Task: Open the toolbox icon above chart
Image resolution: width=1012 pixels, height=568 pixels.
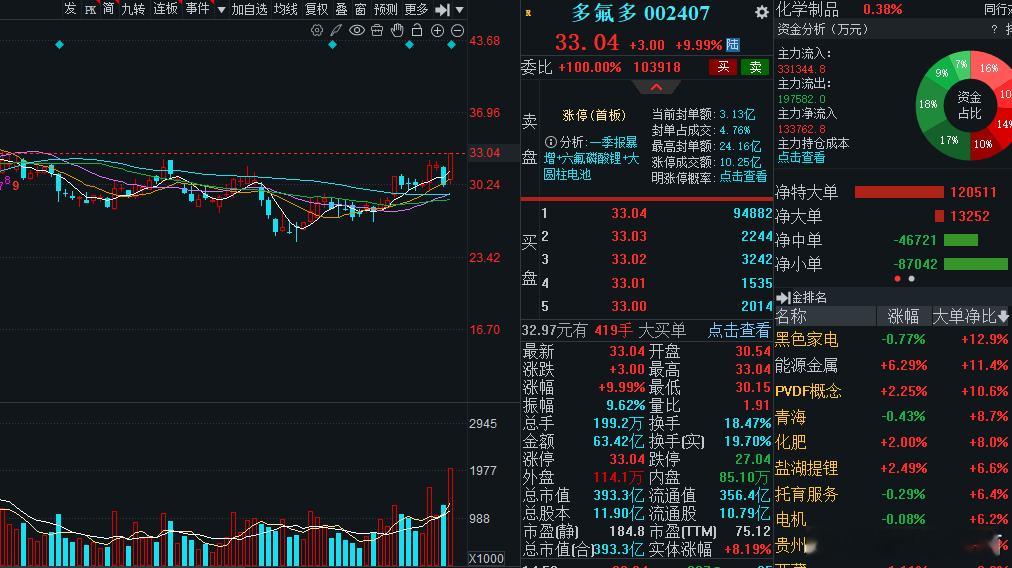Action: tap(377, 30)
